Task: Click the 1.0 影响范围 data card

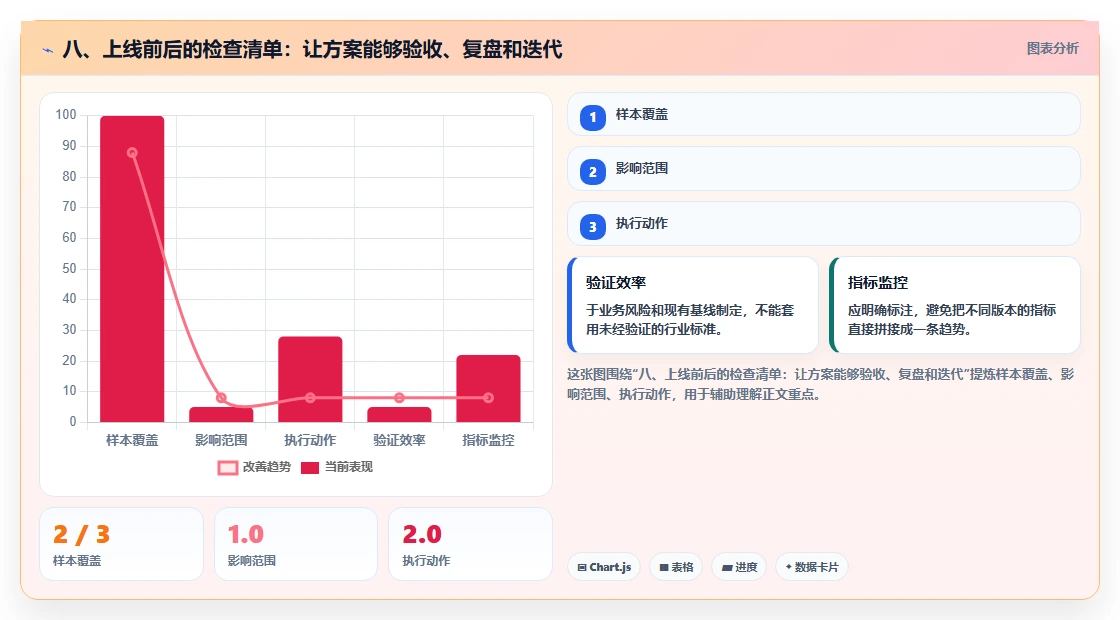Action: pos(296,544)
